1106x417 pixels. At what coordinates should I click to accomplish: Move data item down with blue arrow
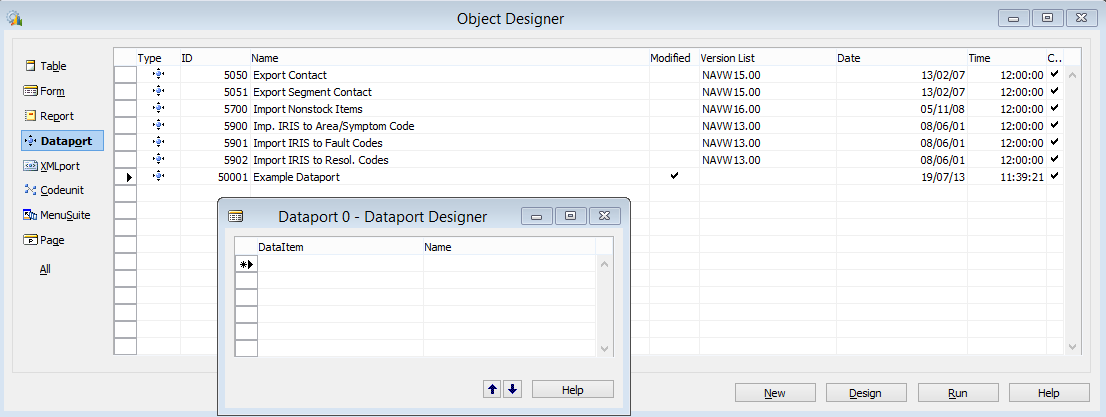pyautogui.click(x=513, y=389)
